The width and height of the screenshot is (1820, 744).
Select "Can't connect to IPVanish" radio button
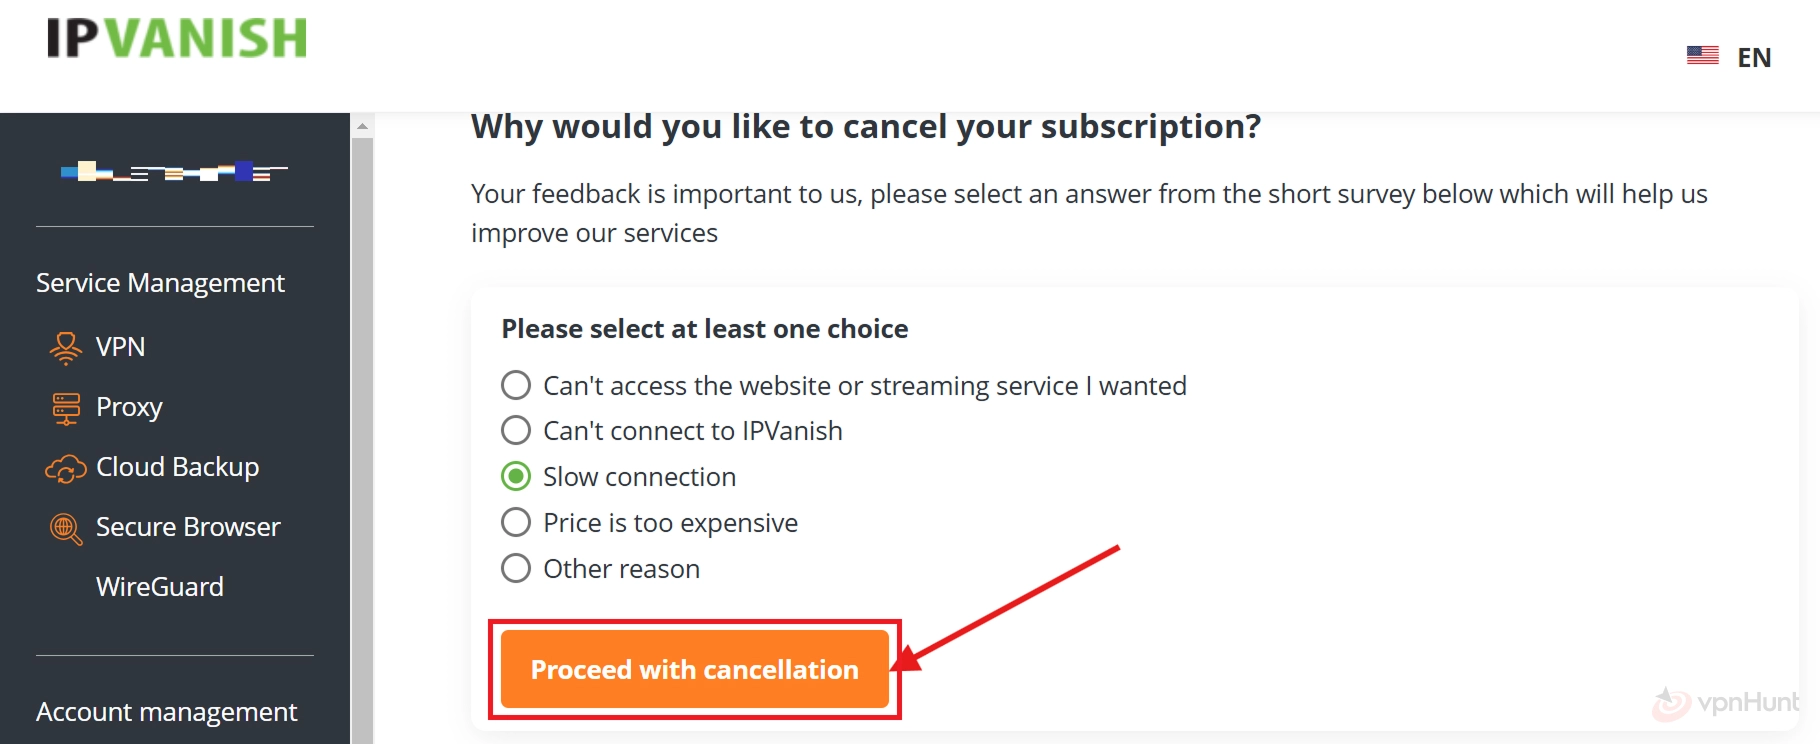[x=516, y=430]
